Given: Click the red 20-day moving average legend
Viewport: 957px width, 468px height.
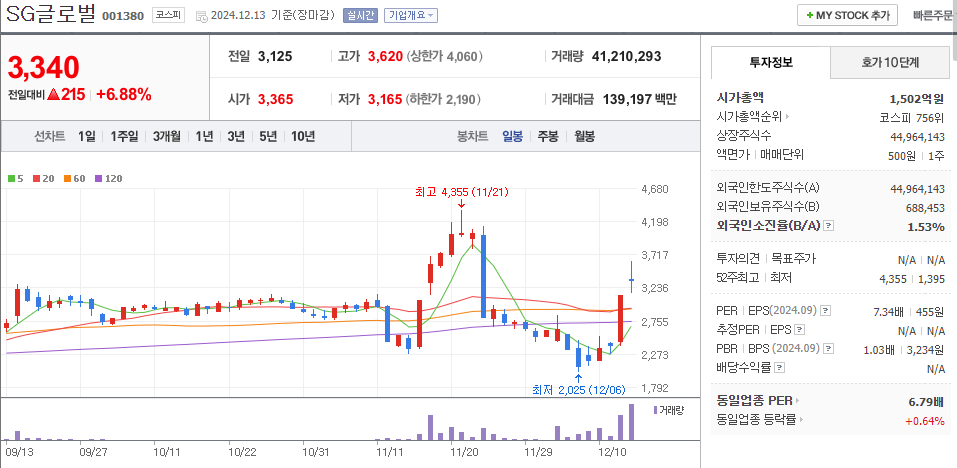Looking at the screenshot, I should click(x=44, y=179).
